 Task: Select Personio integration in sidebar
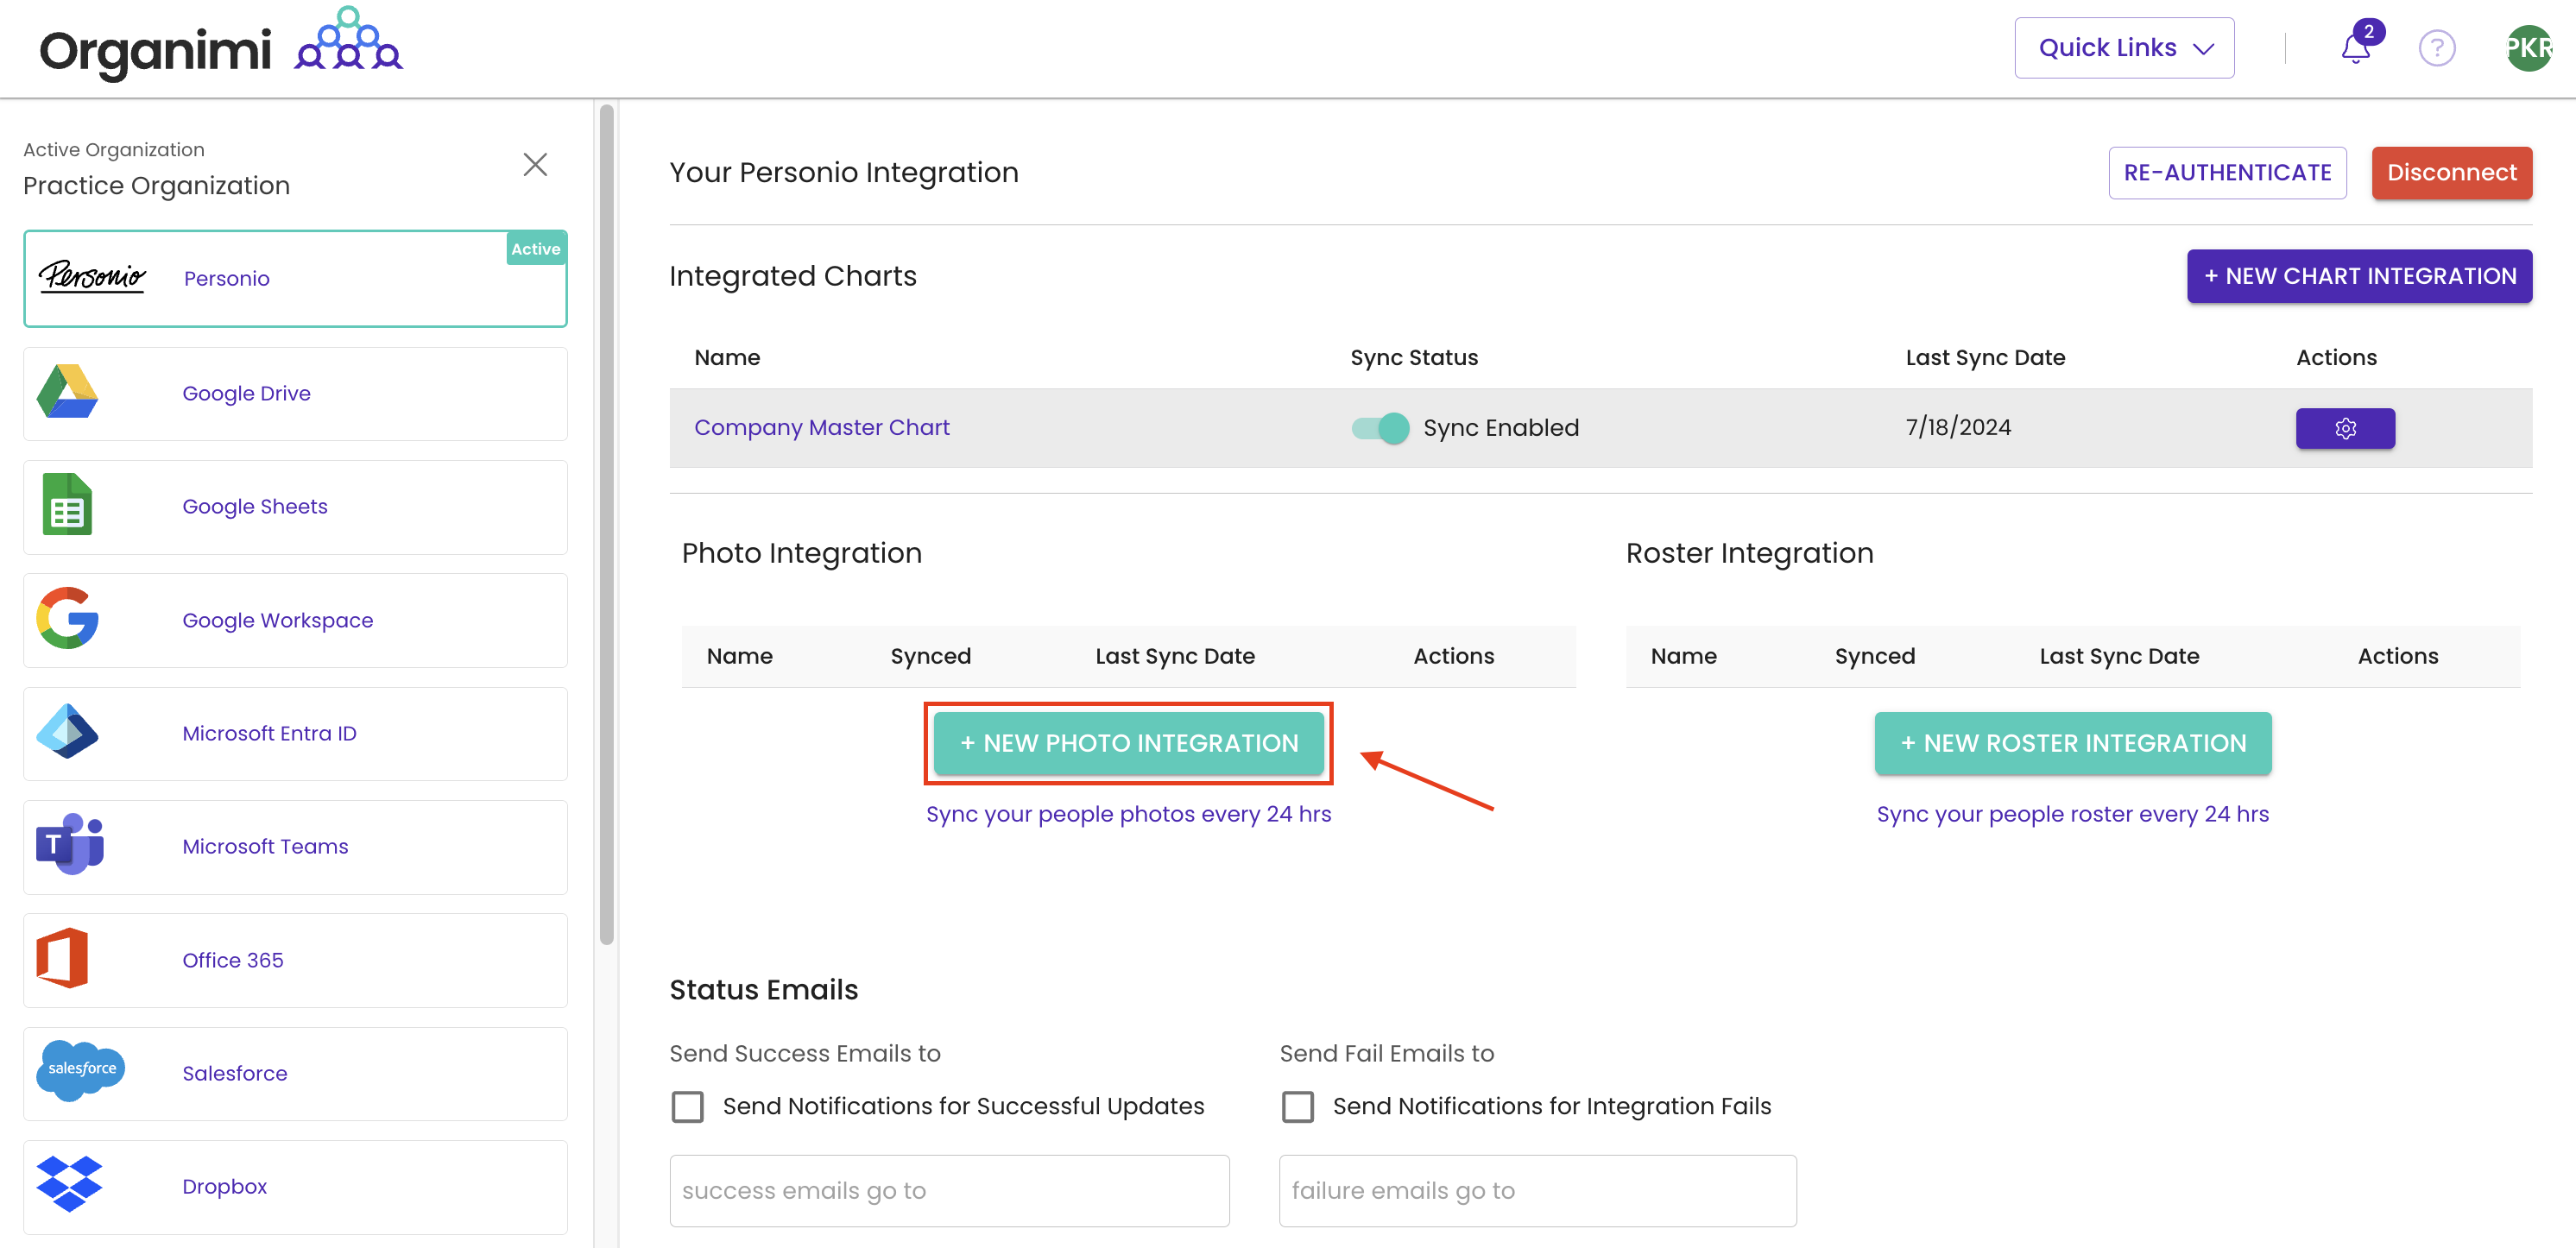point(295,279)
